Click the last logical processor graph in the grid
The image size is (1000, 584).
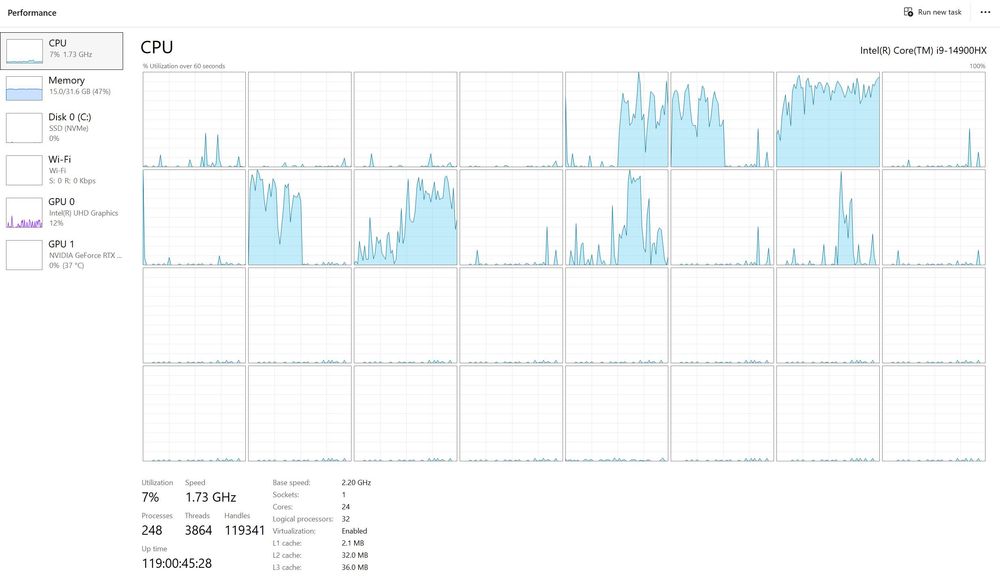934,413
